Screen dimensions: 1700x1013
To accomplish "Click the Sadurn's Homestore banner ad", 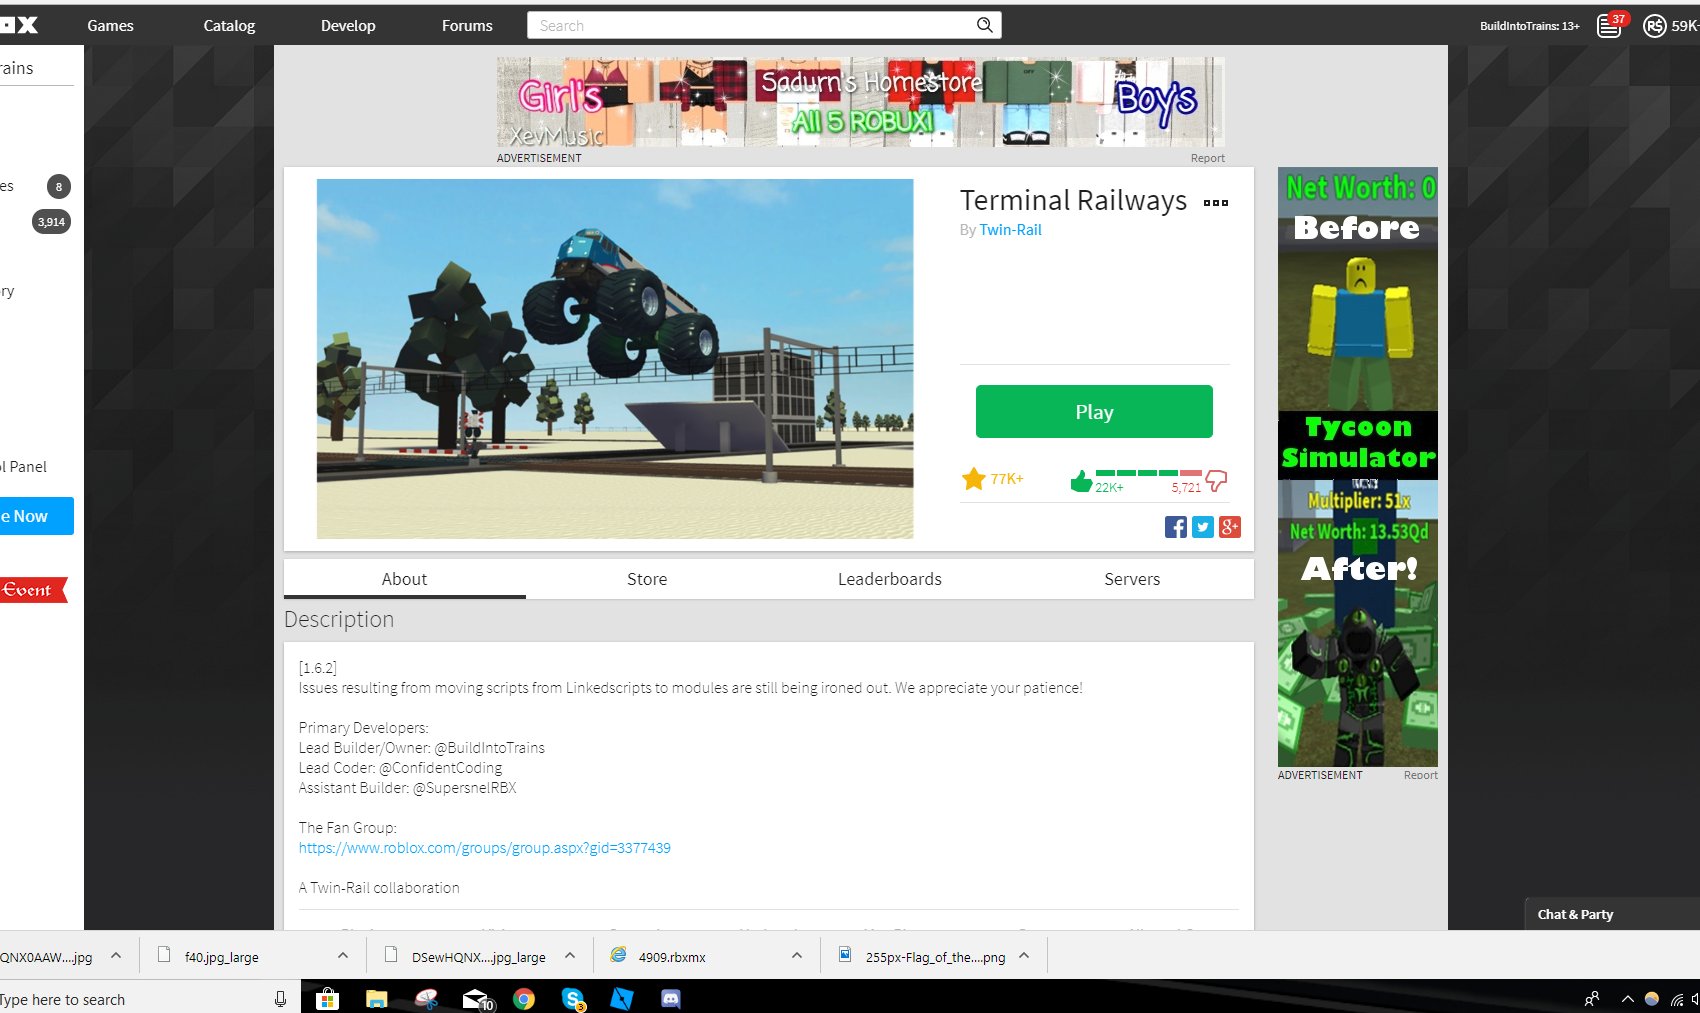I will [861, 102].
